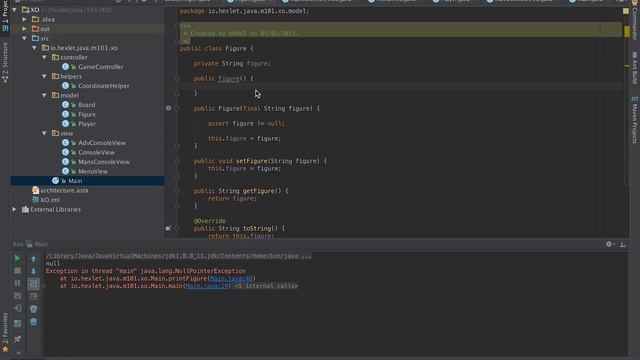Select architecture.asta file

64,191
